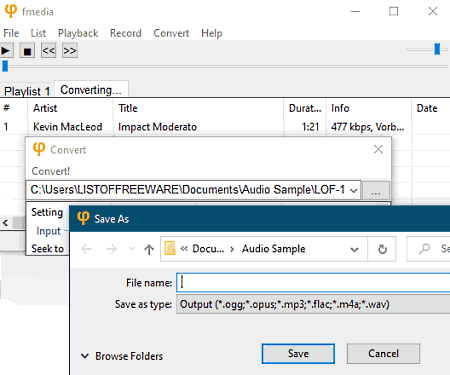Click the Save button
This screenshot has width=450, height=375.
tap(298, 354)
